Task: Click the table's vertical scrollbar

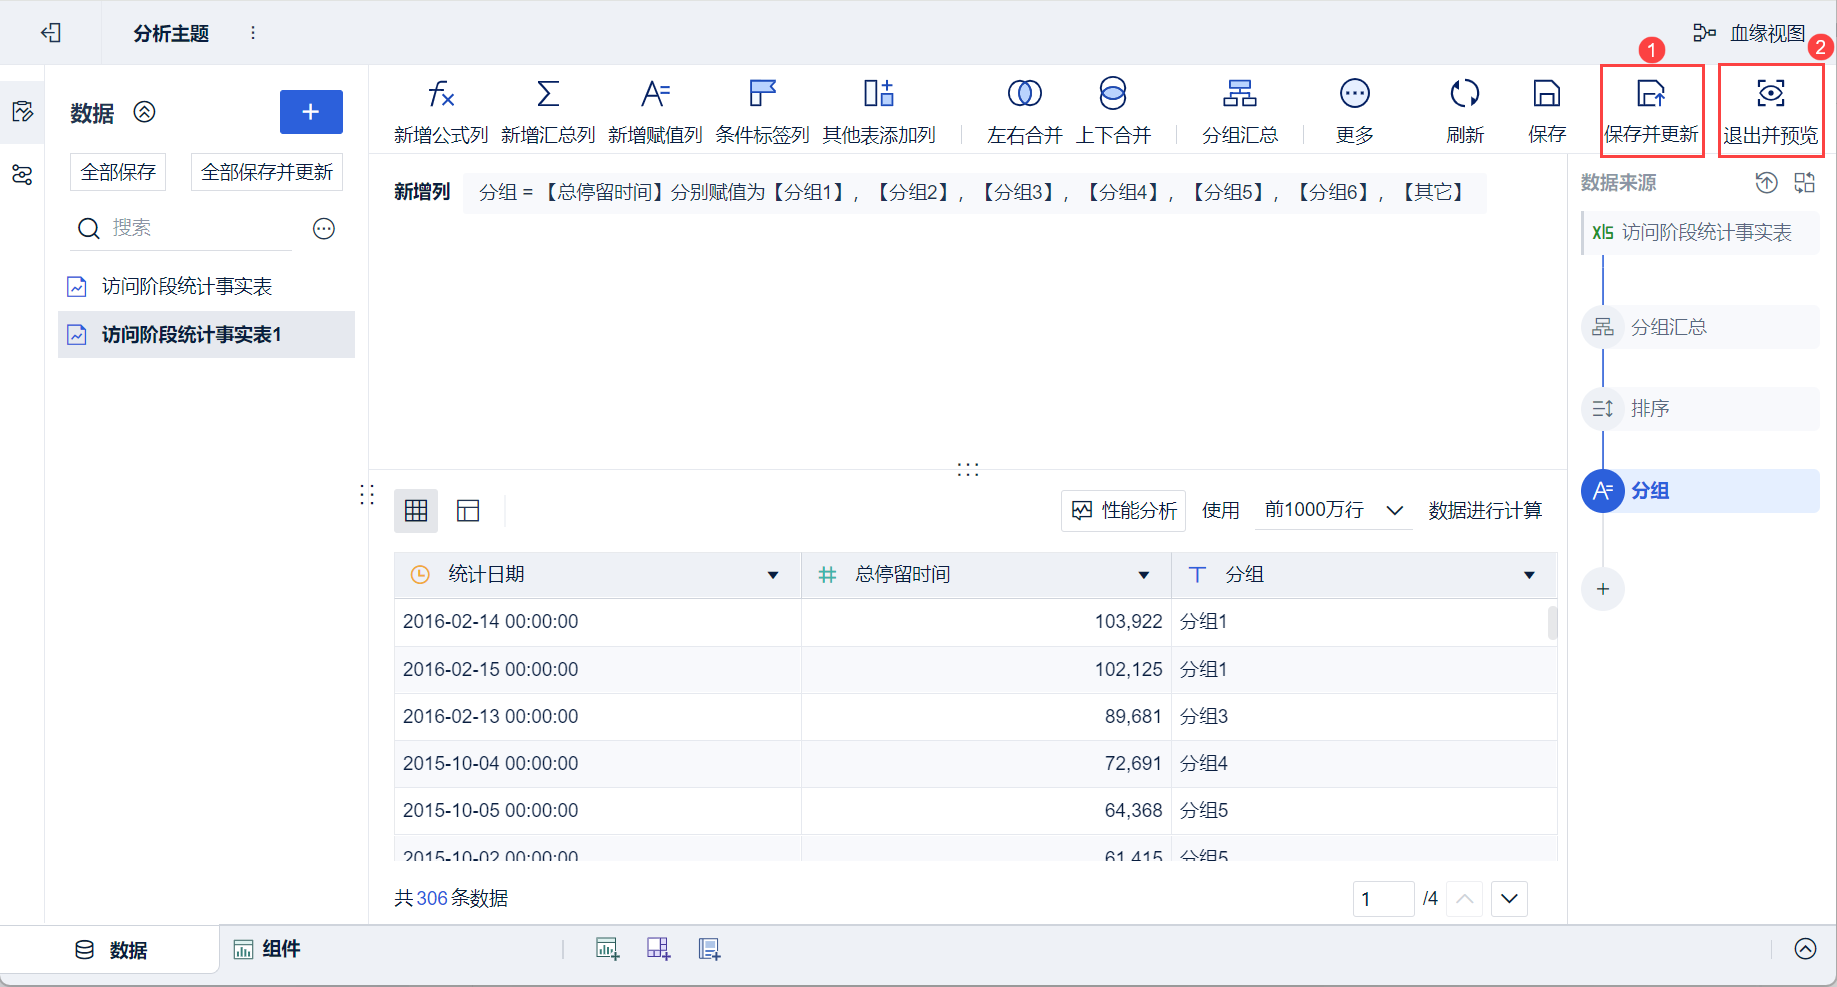Action: [x=1553, y=622]
